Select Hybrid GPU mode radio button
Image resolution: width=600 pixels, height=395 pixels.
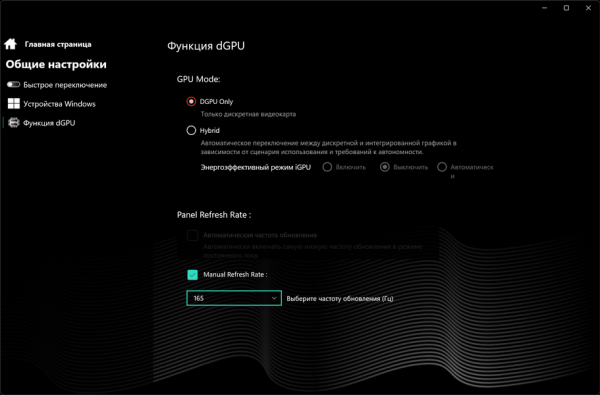click(x=191, y=131)
